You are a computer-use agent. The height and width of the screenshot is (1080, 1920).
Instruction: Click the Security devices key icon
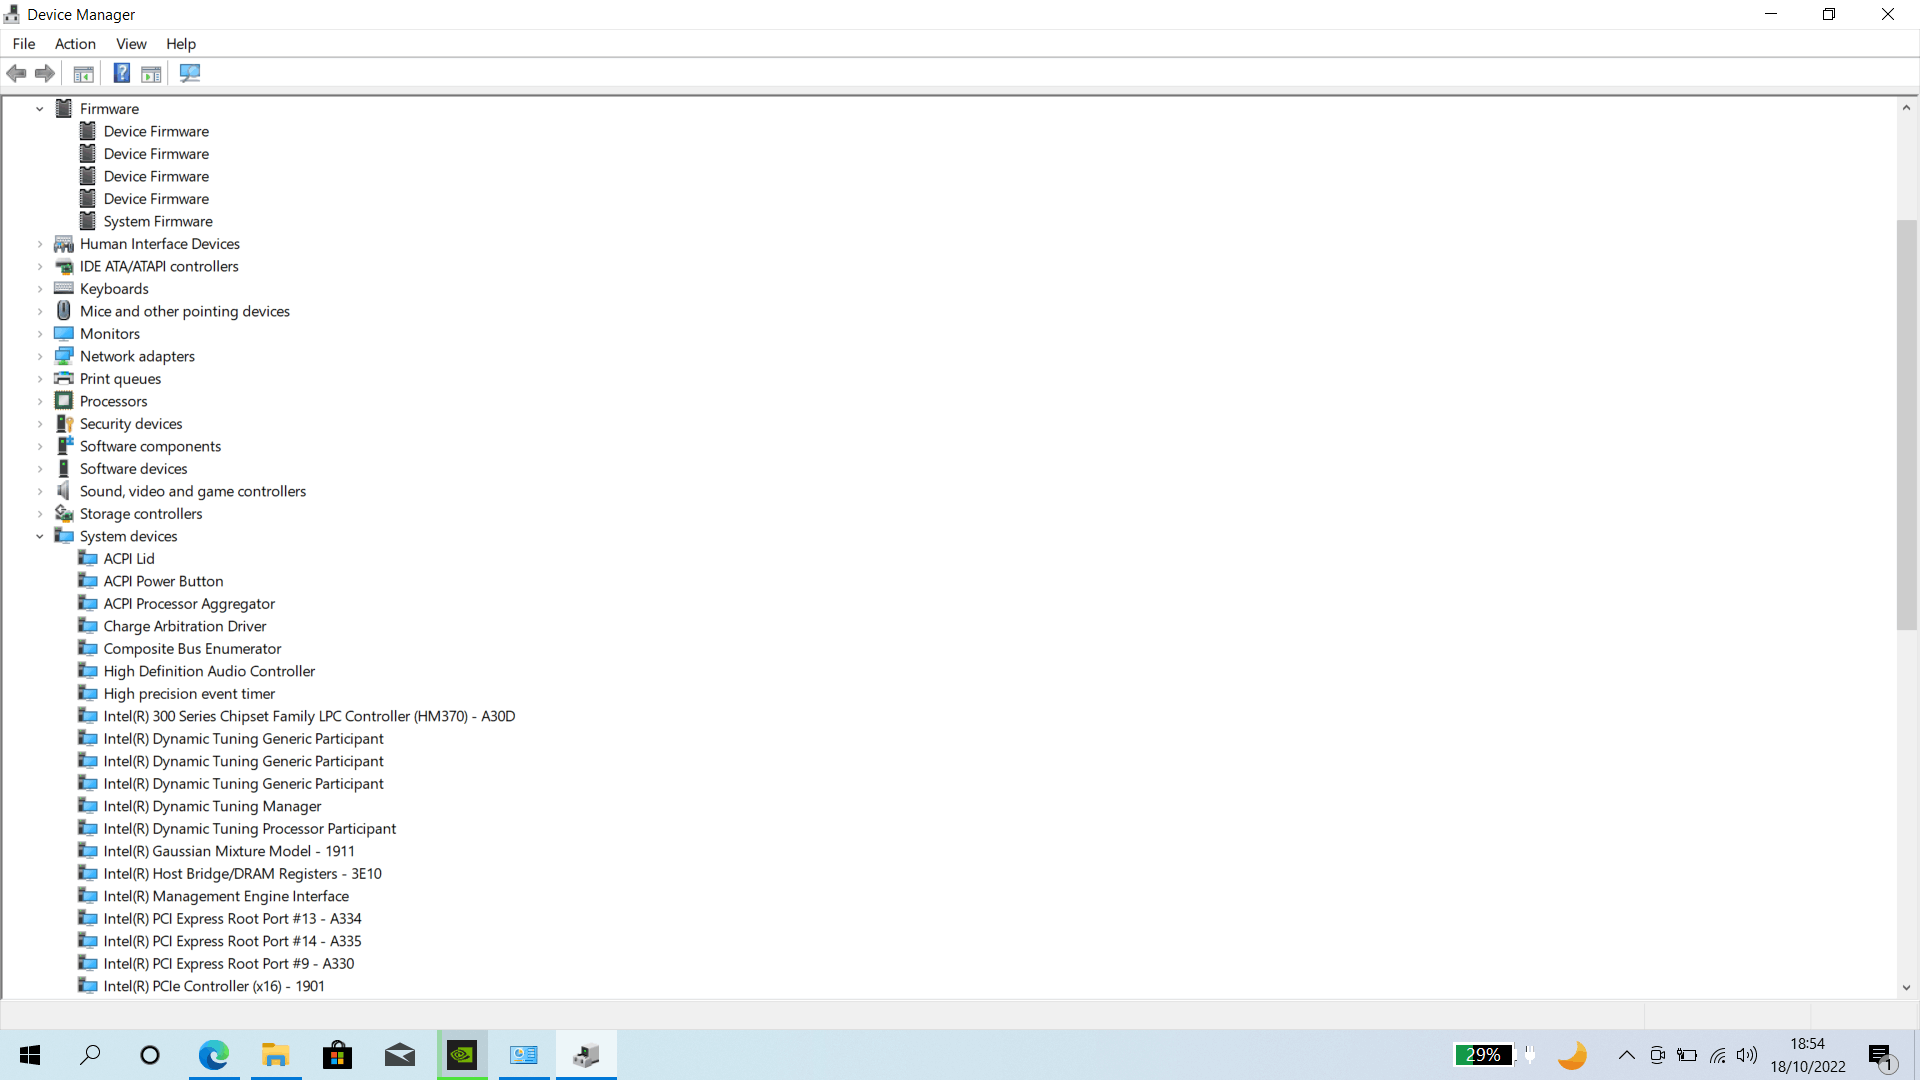tap(64, 423)
